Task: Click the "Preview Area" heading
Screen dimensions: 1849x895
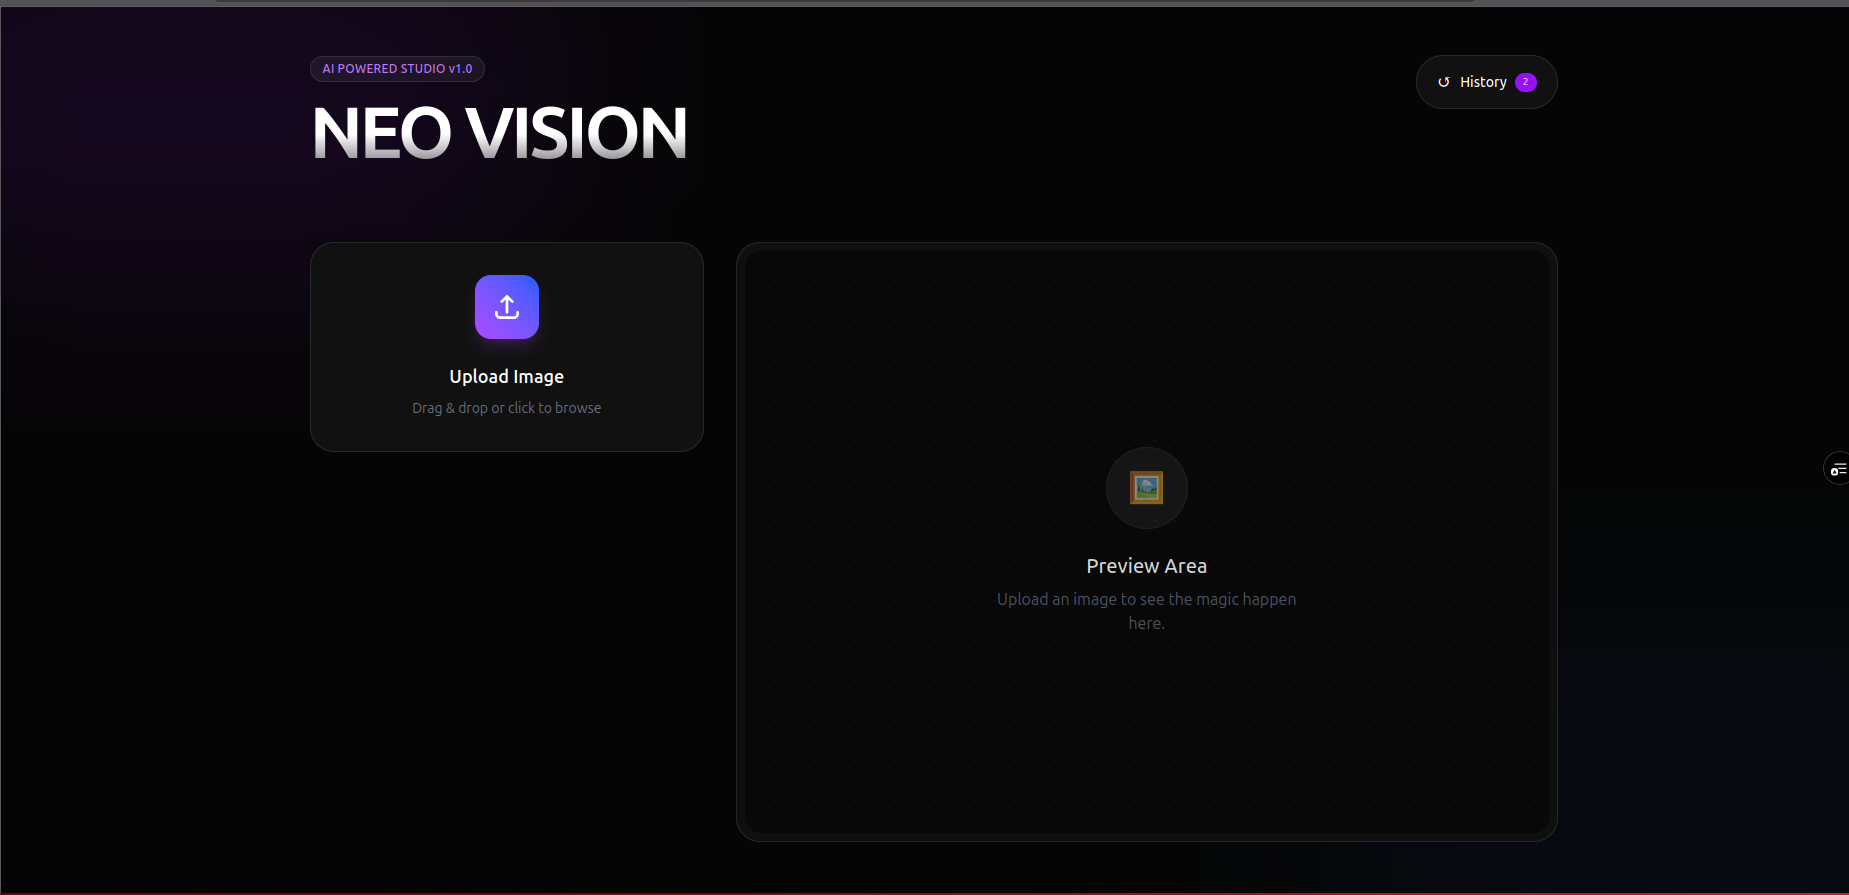Action: point(1146,566)
